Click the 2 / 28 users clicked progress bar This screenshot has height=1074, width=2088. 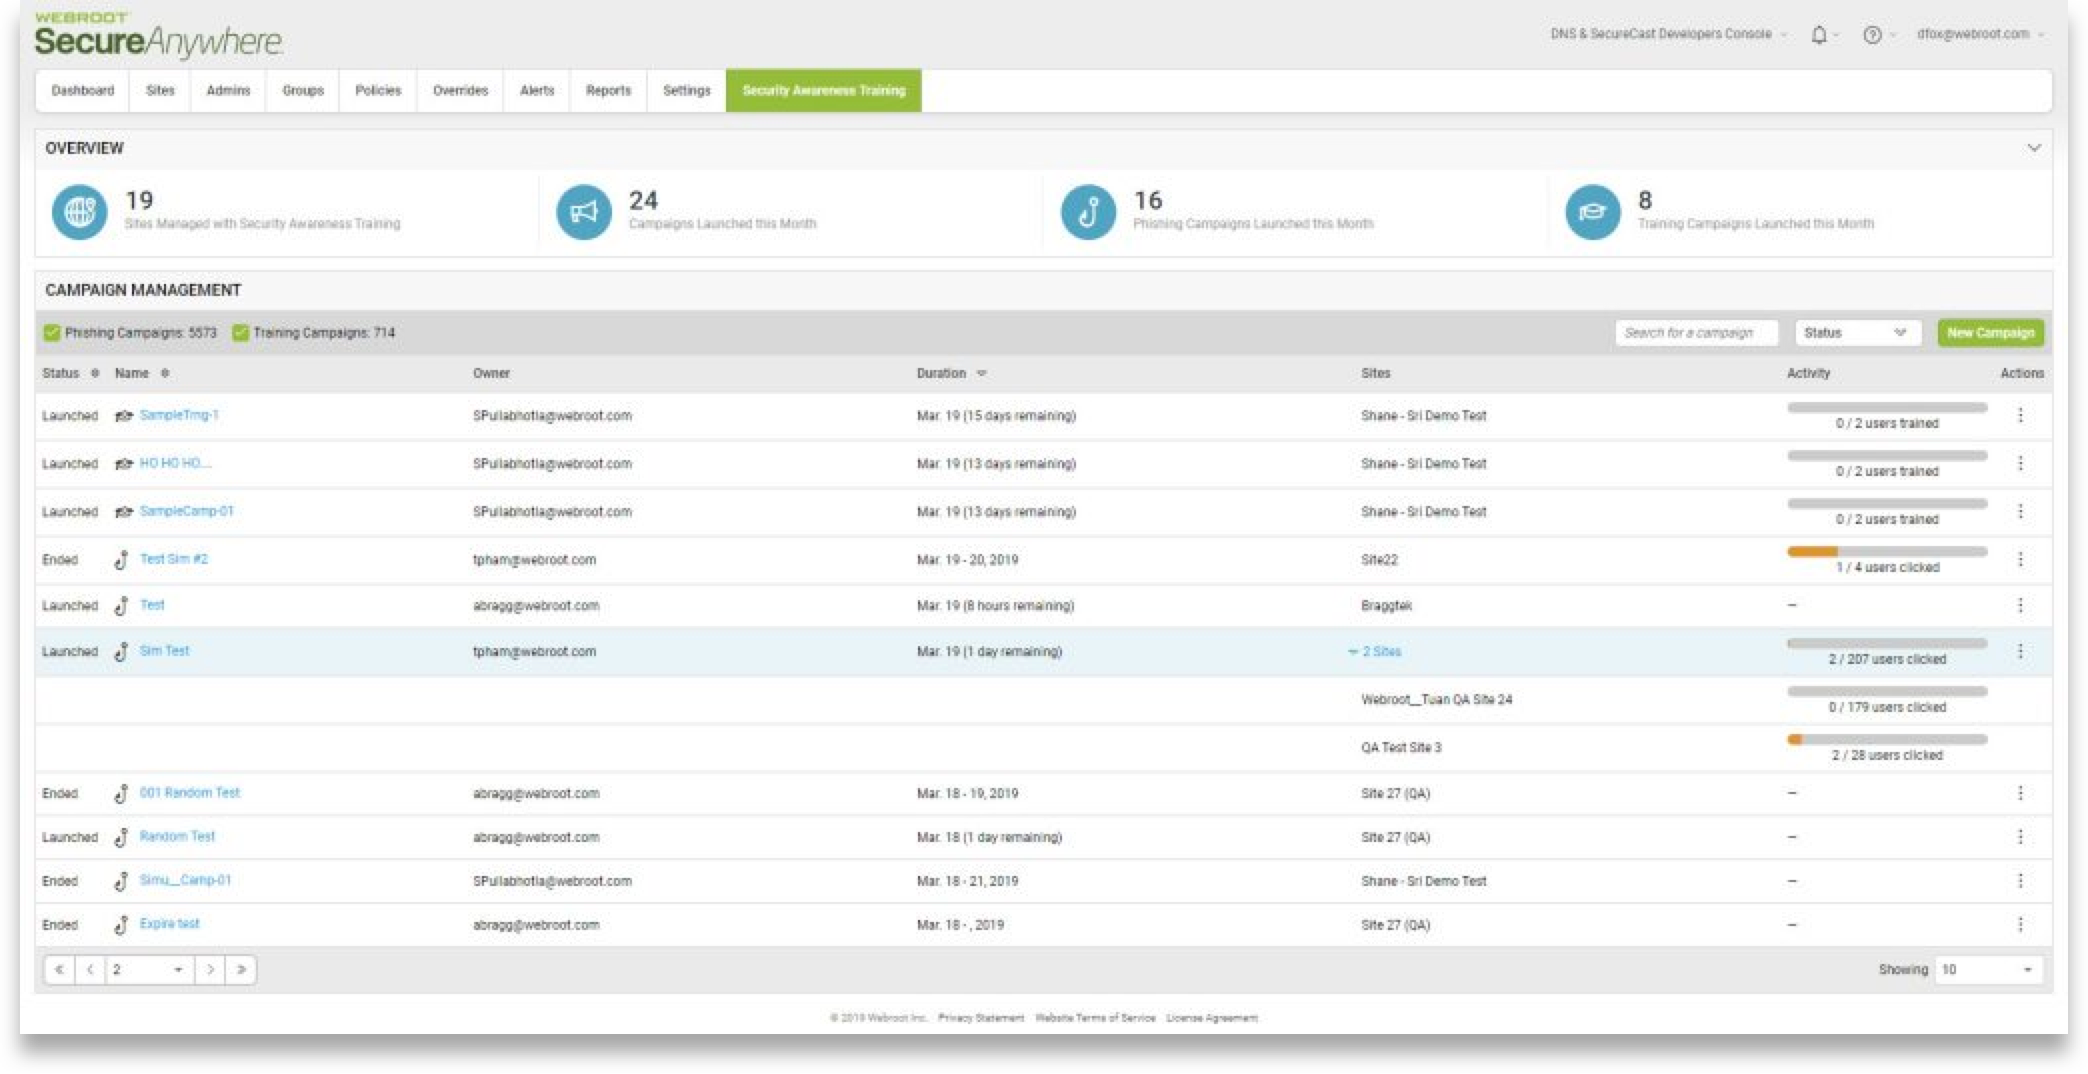pos(1887,739)
